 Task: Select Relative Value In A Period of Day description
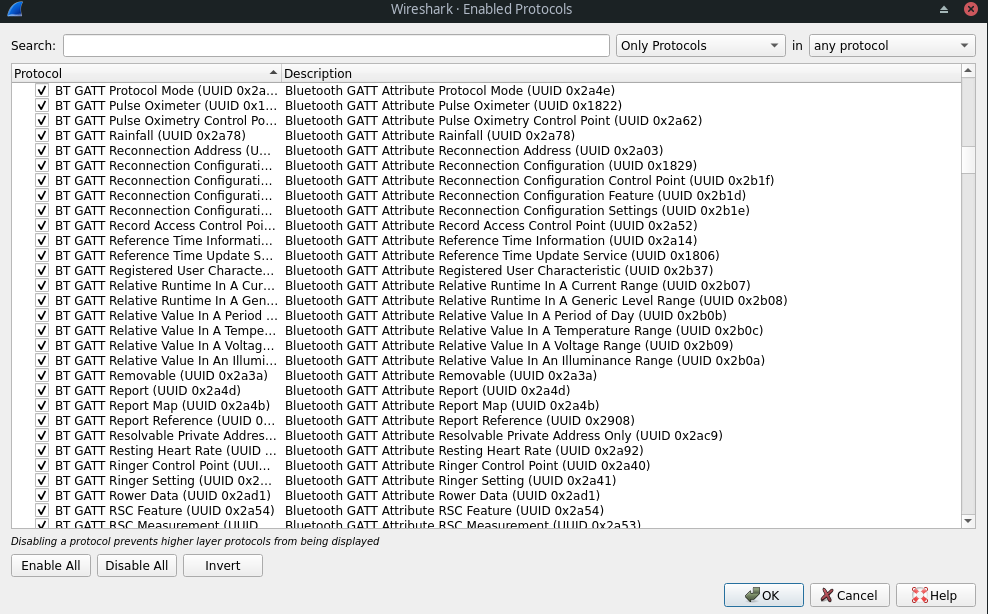[506, 316]
